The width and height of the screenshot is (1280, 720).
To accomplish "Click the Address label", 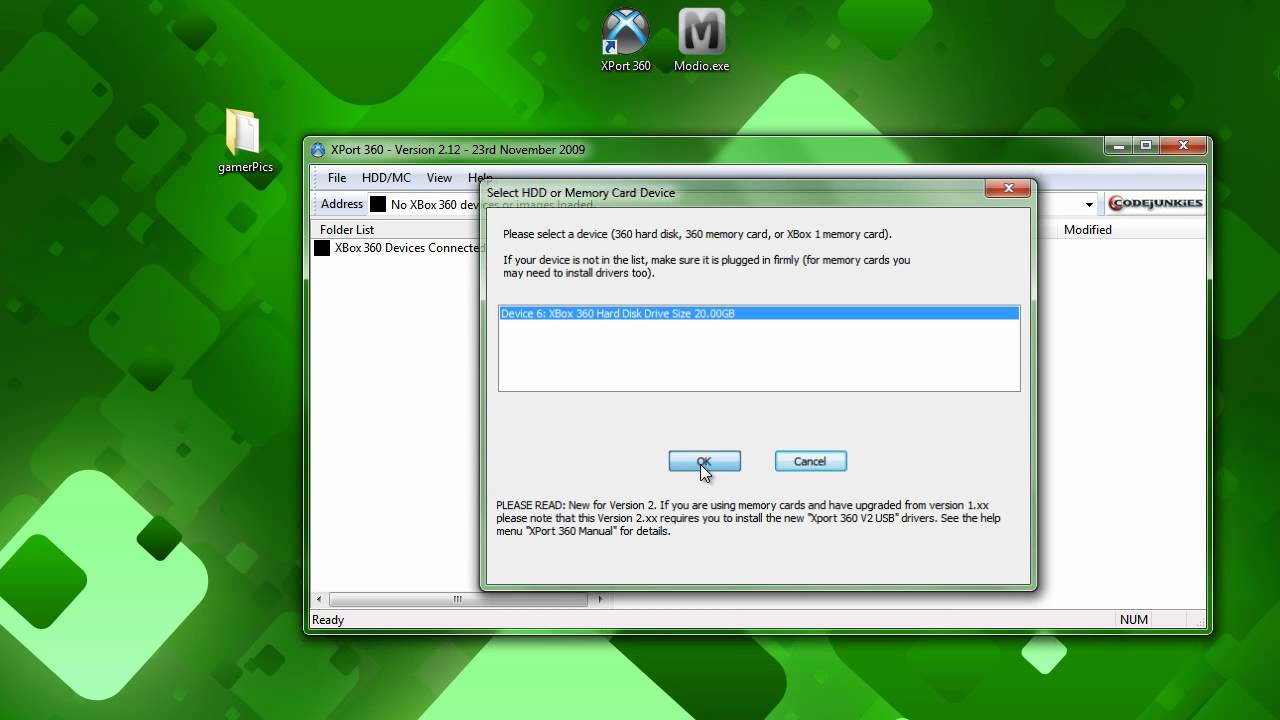I will coord(342,204).
